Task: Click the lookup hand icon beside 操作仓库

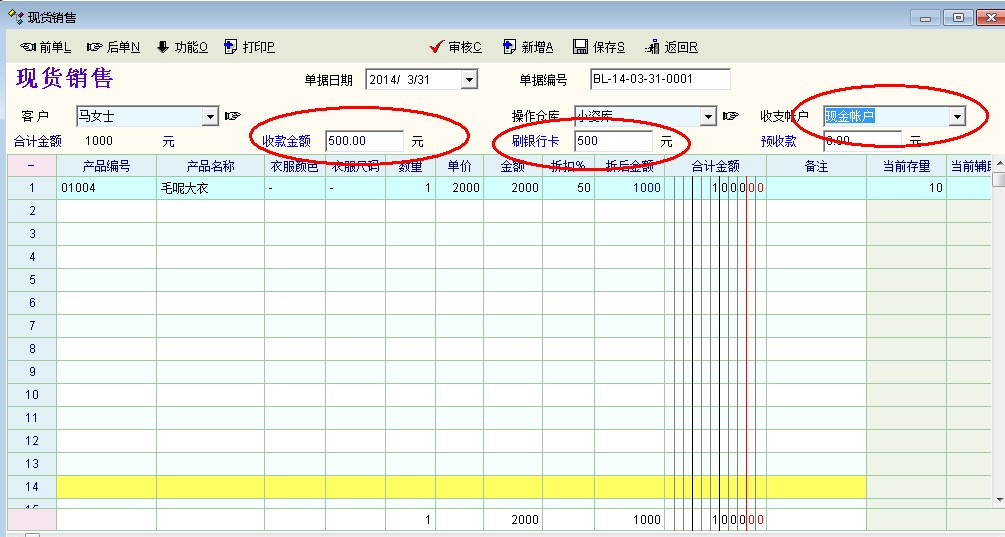Action: pos(731,117)
